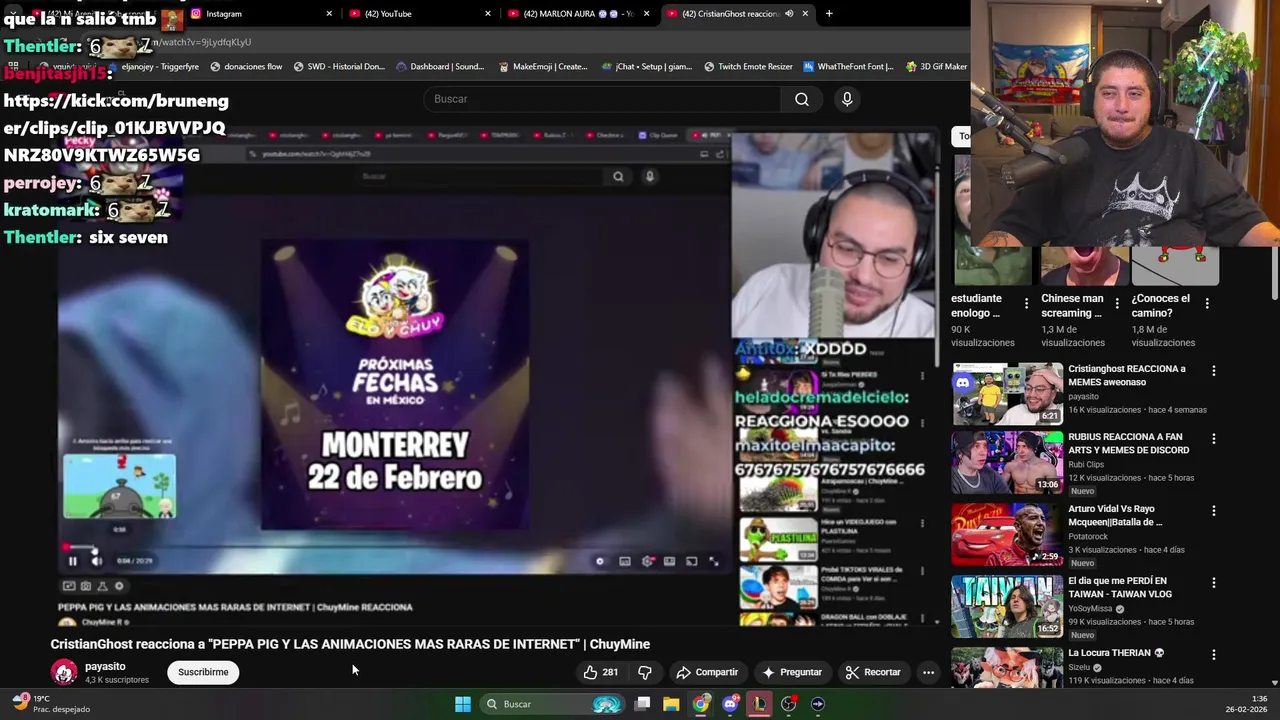This screenshot has width=1280, height=720.
Task: Open the payasito channel name link
Action: [x=105, y=666]
